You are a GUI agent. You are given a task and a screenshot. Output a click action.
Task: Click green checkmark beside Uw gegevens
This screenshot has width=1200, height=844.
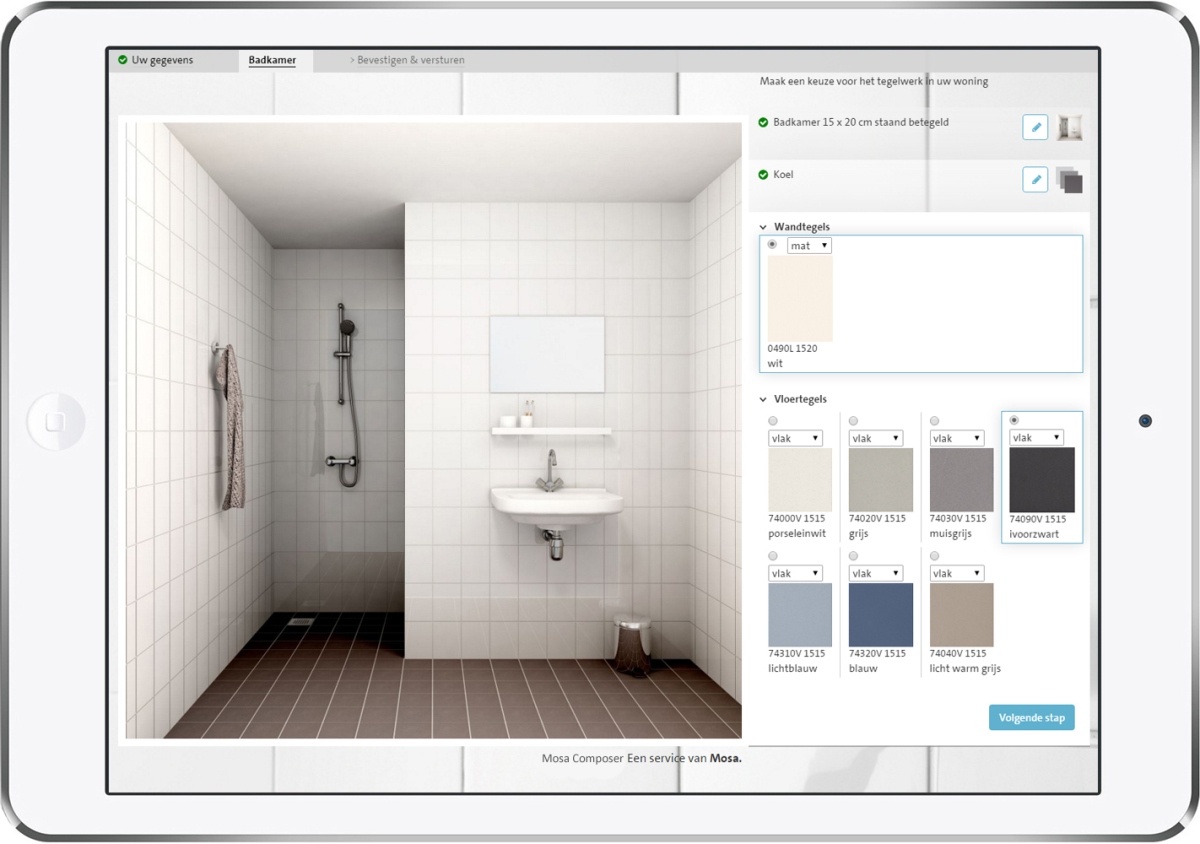tap(123, 60)
